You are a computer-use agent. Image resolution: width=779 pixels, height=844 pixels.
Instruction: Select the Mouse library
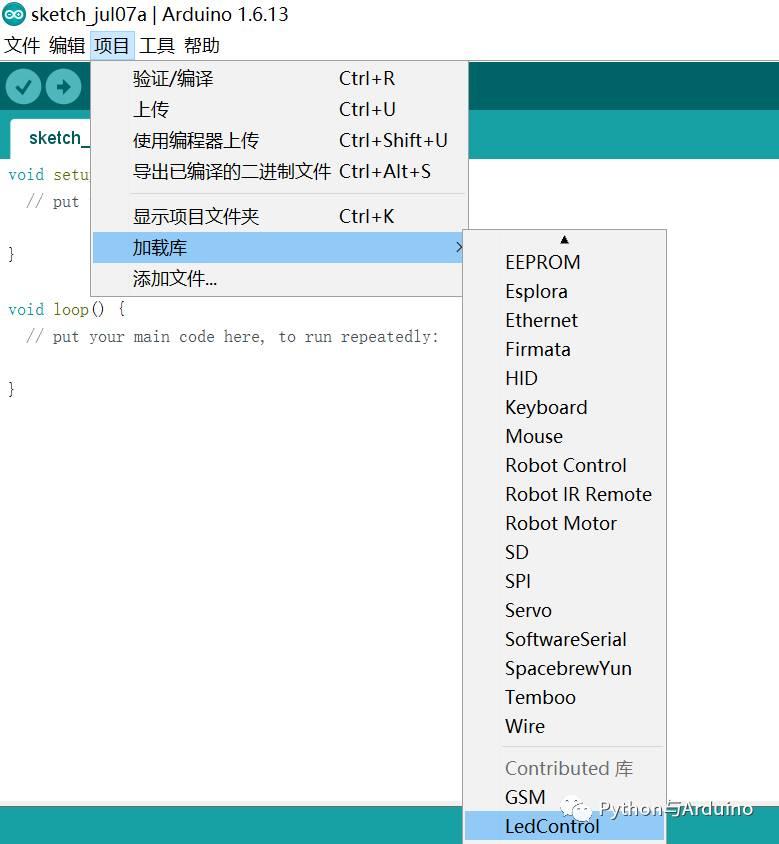click(x=564, y=436)
